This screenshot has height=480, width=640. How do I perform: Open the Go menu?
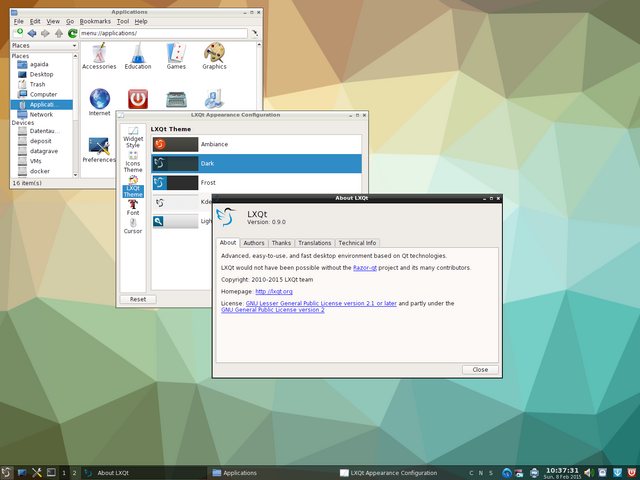click(x=70, y=21)
